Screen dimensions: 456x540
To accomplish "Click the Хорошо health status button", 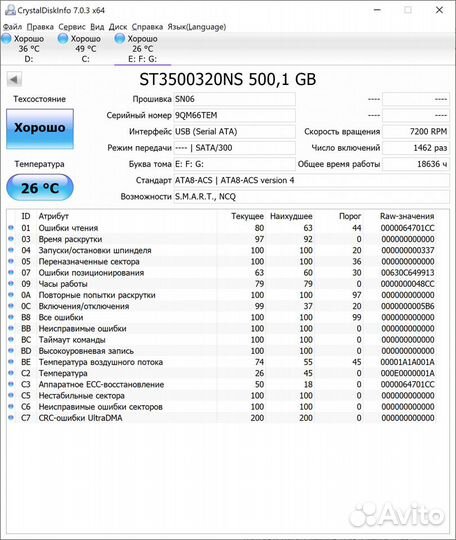I will pyautogui.click(x=40, y=128).
